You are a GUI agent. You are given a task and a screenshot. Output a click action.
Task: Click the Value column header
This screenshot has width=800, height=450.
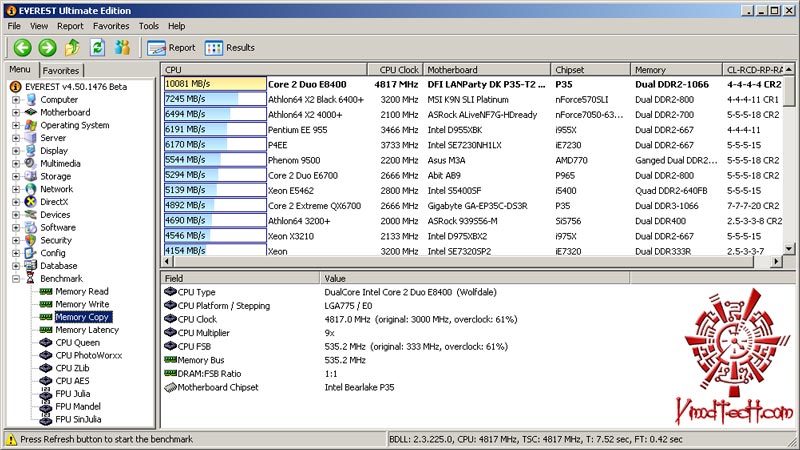coord(476,278)
